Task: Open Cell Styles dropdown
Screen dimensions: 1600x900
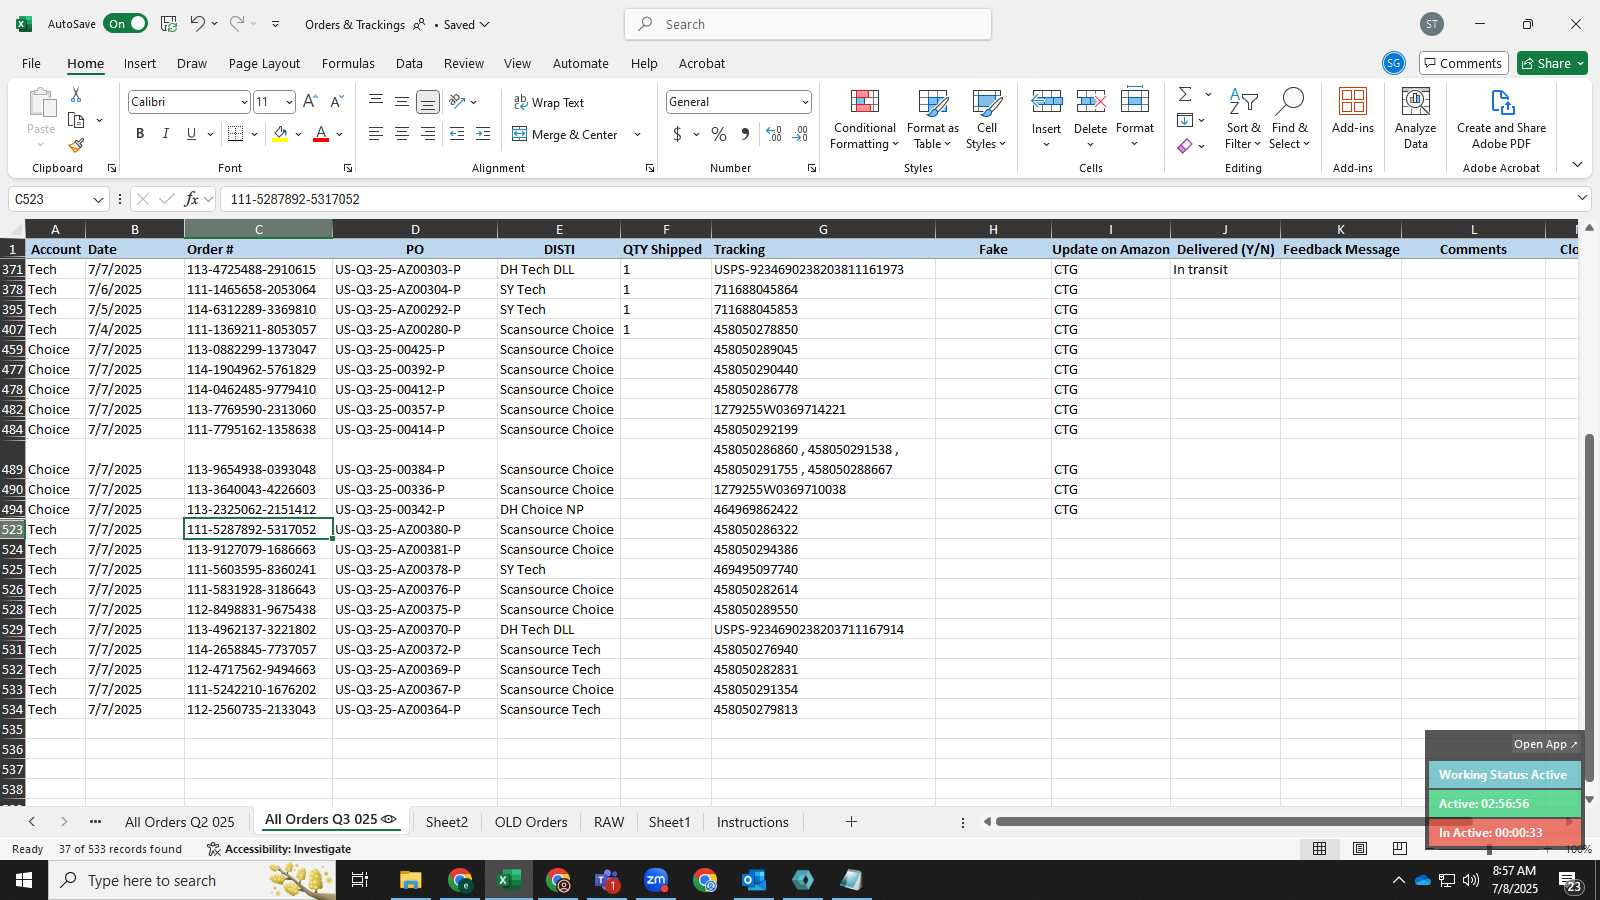Action: pos(986,118)
